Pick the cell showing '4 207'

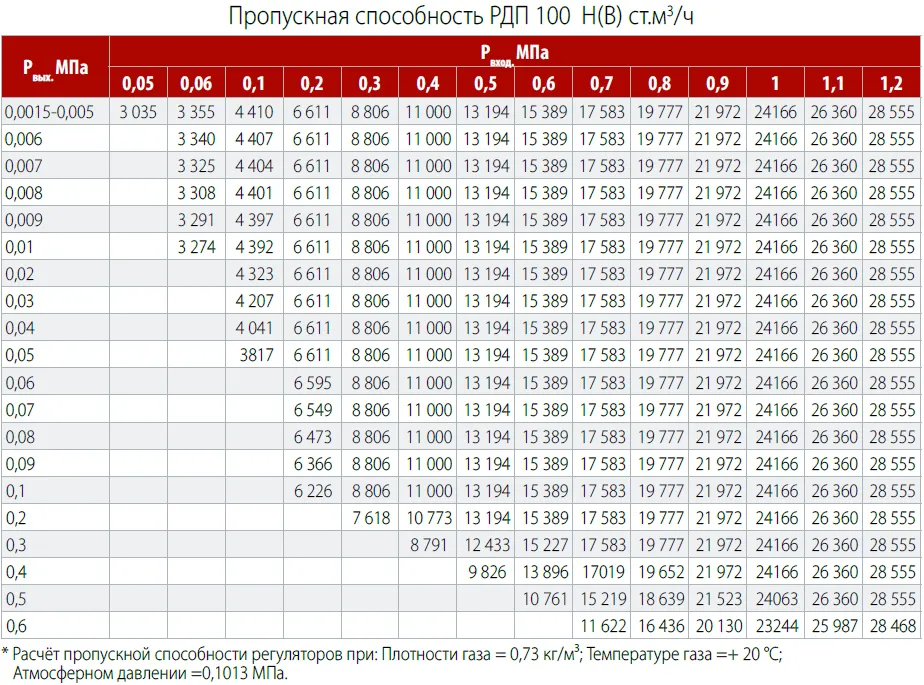(x=254, y=301)
